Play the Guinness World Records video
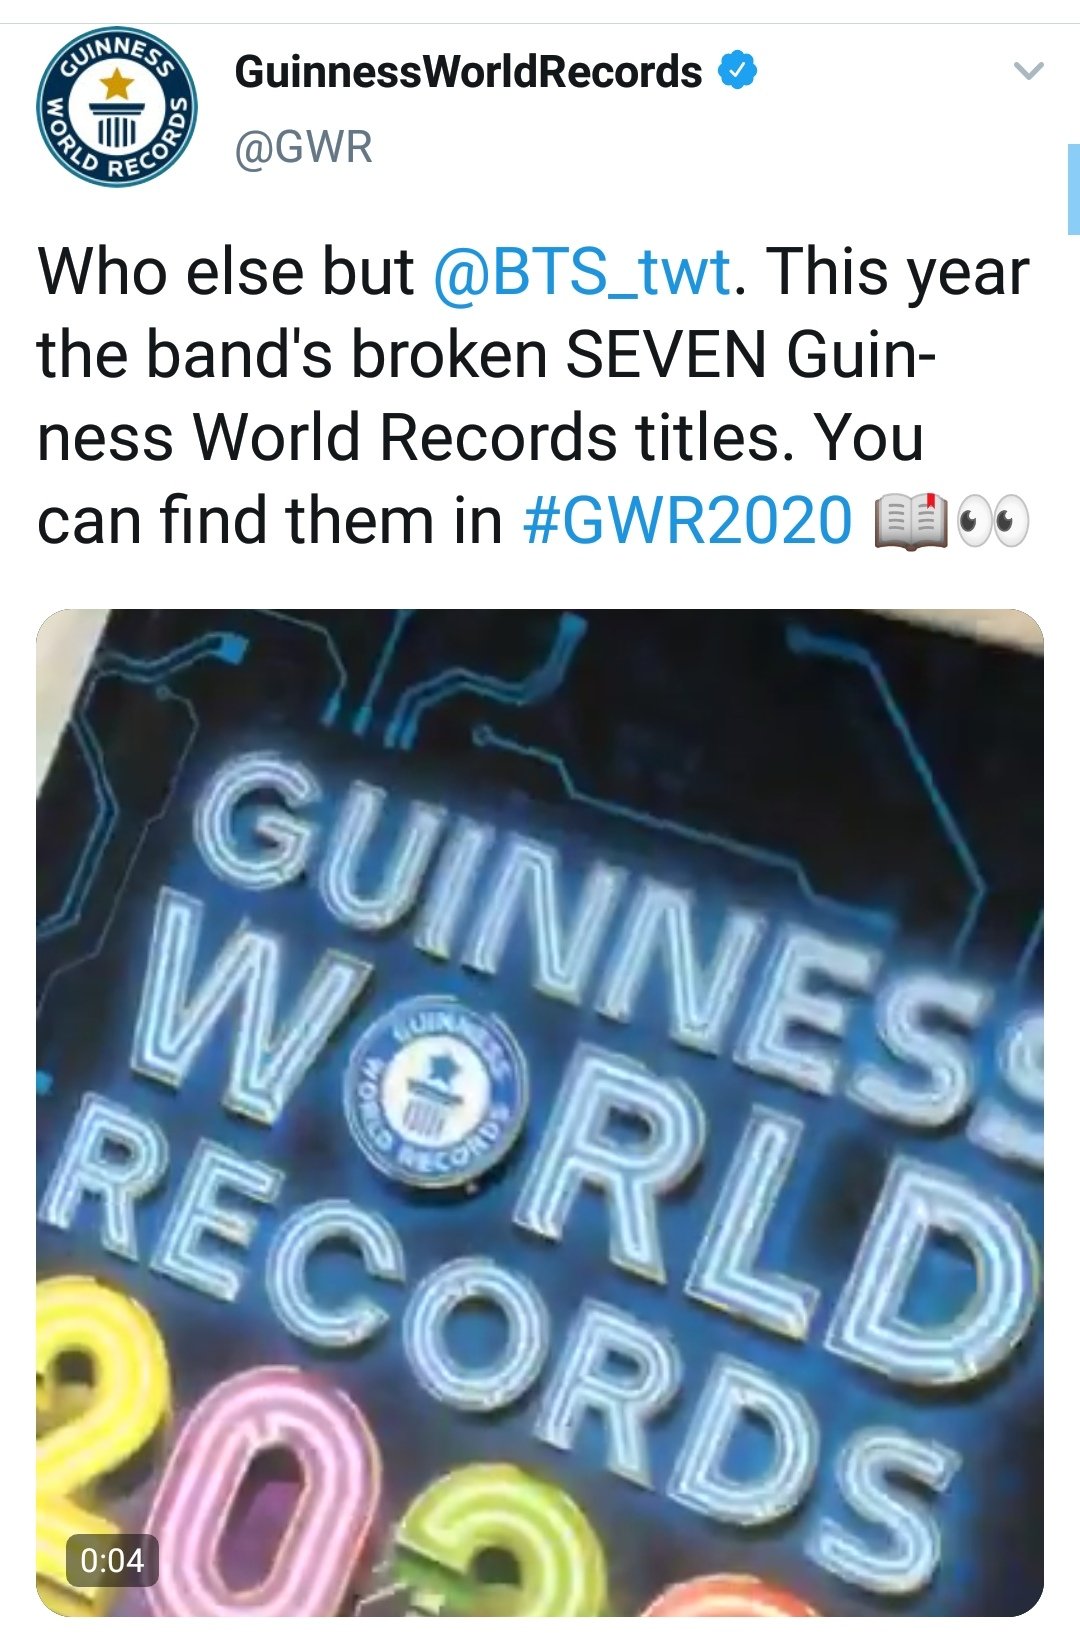 coord(540,1112)
